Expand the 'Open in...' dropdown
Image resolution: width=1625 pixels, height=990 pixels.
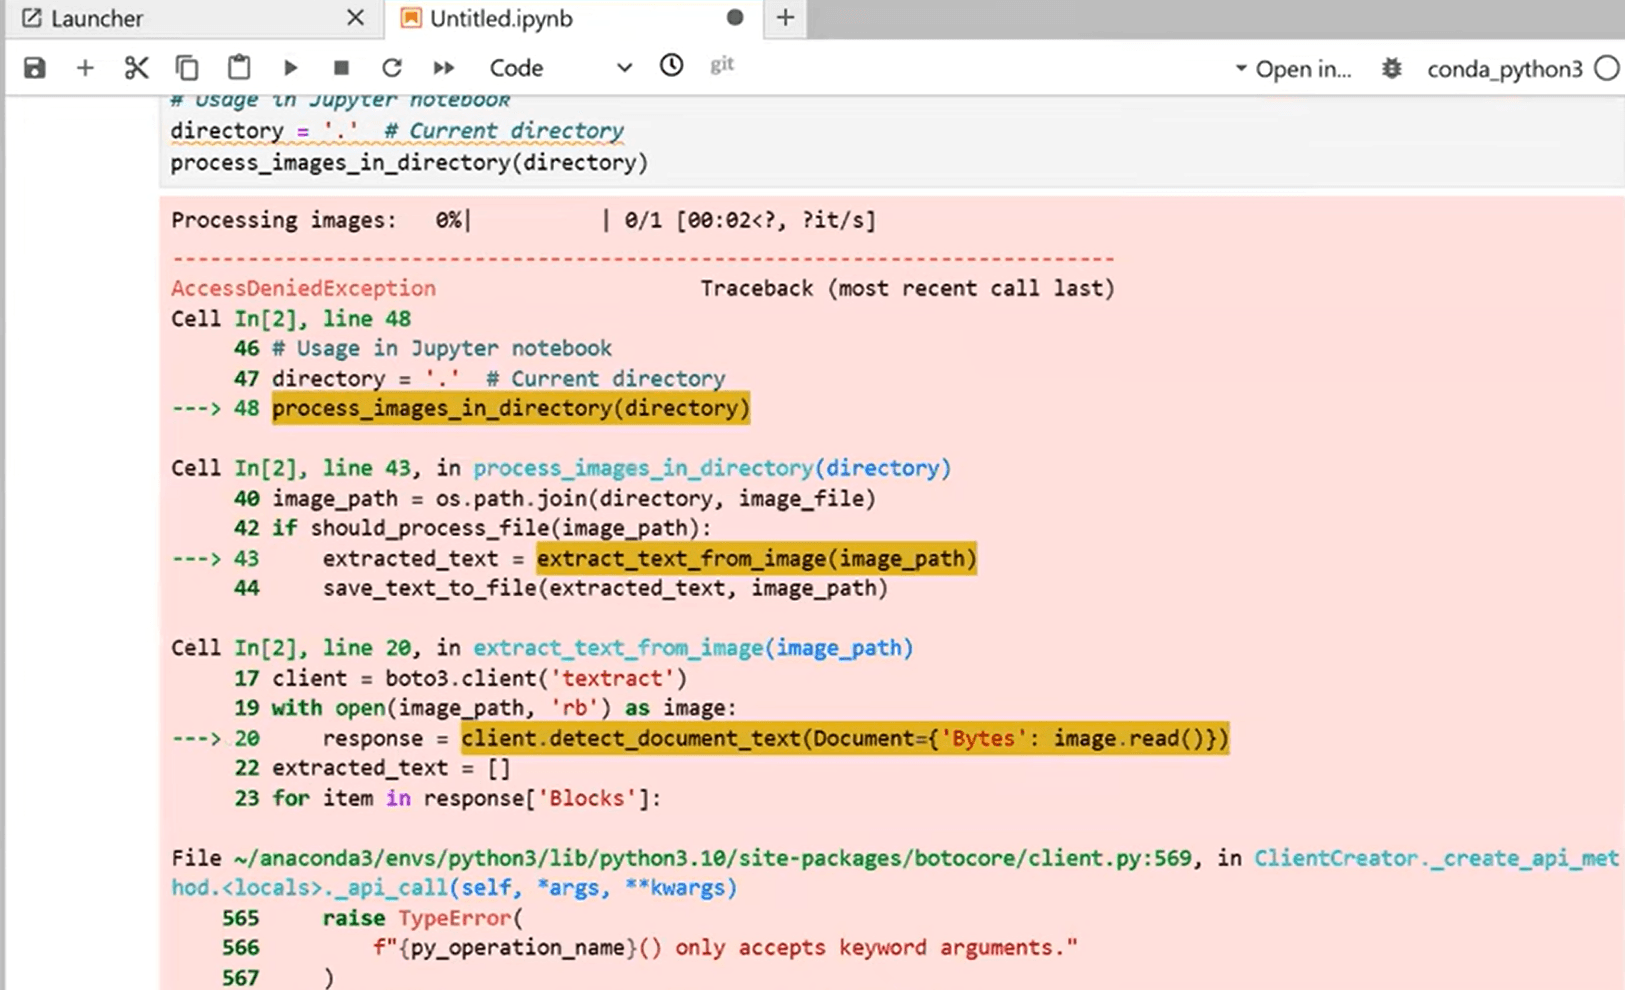click(x=1295, y=69)
